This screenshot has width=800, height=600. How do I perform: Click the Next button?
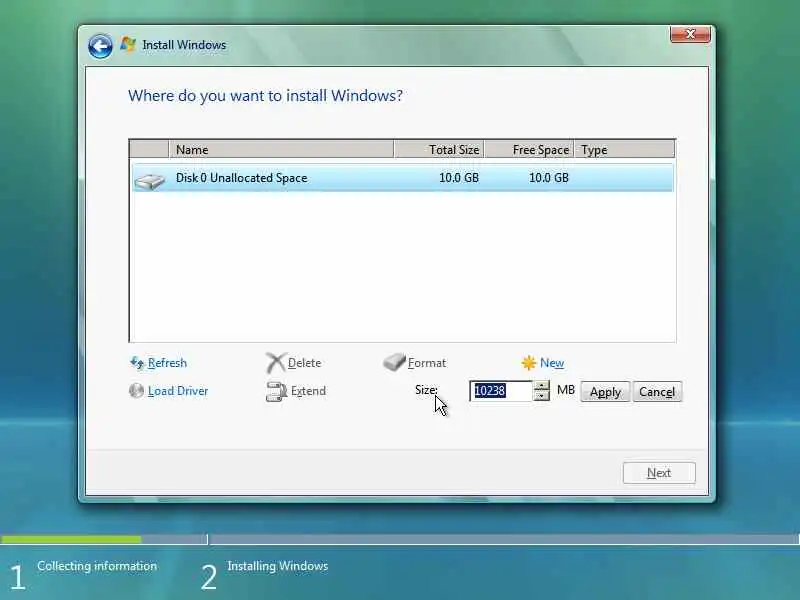pyautogui.click(x=659, y=473)
